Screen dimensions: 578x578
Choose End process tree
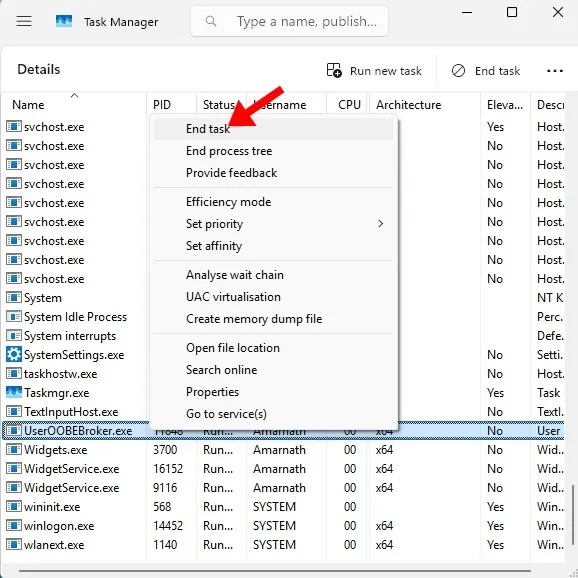274,151
